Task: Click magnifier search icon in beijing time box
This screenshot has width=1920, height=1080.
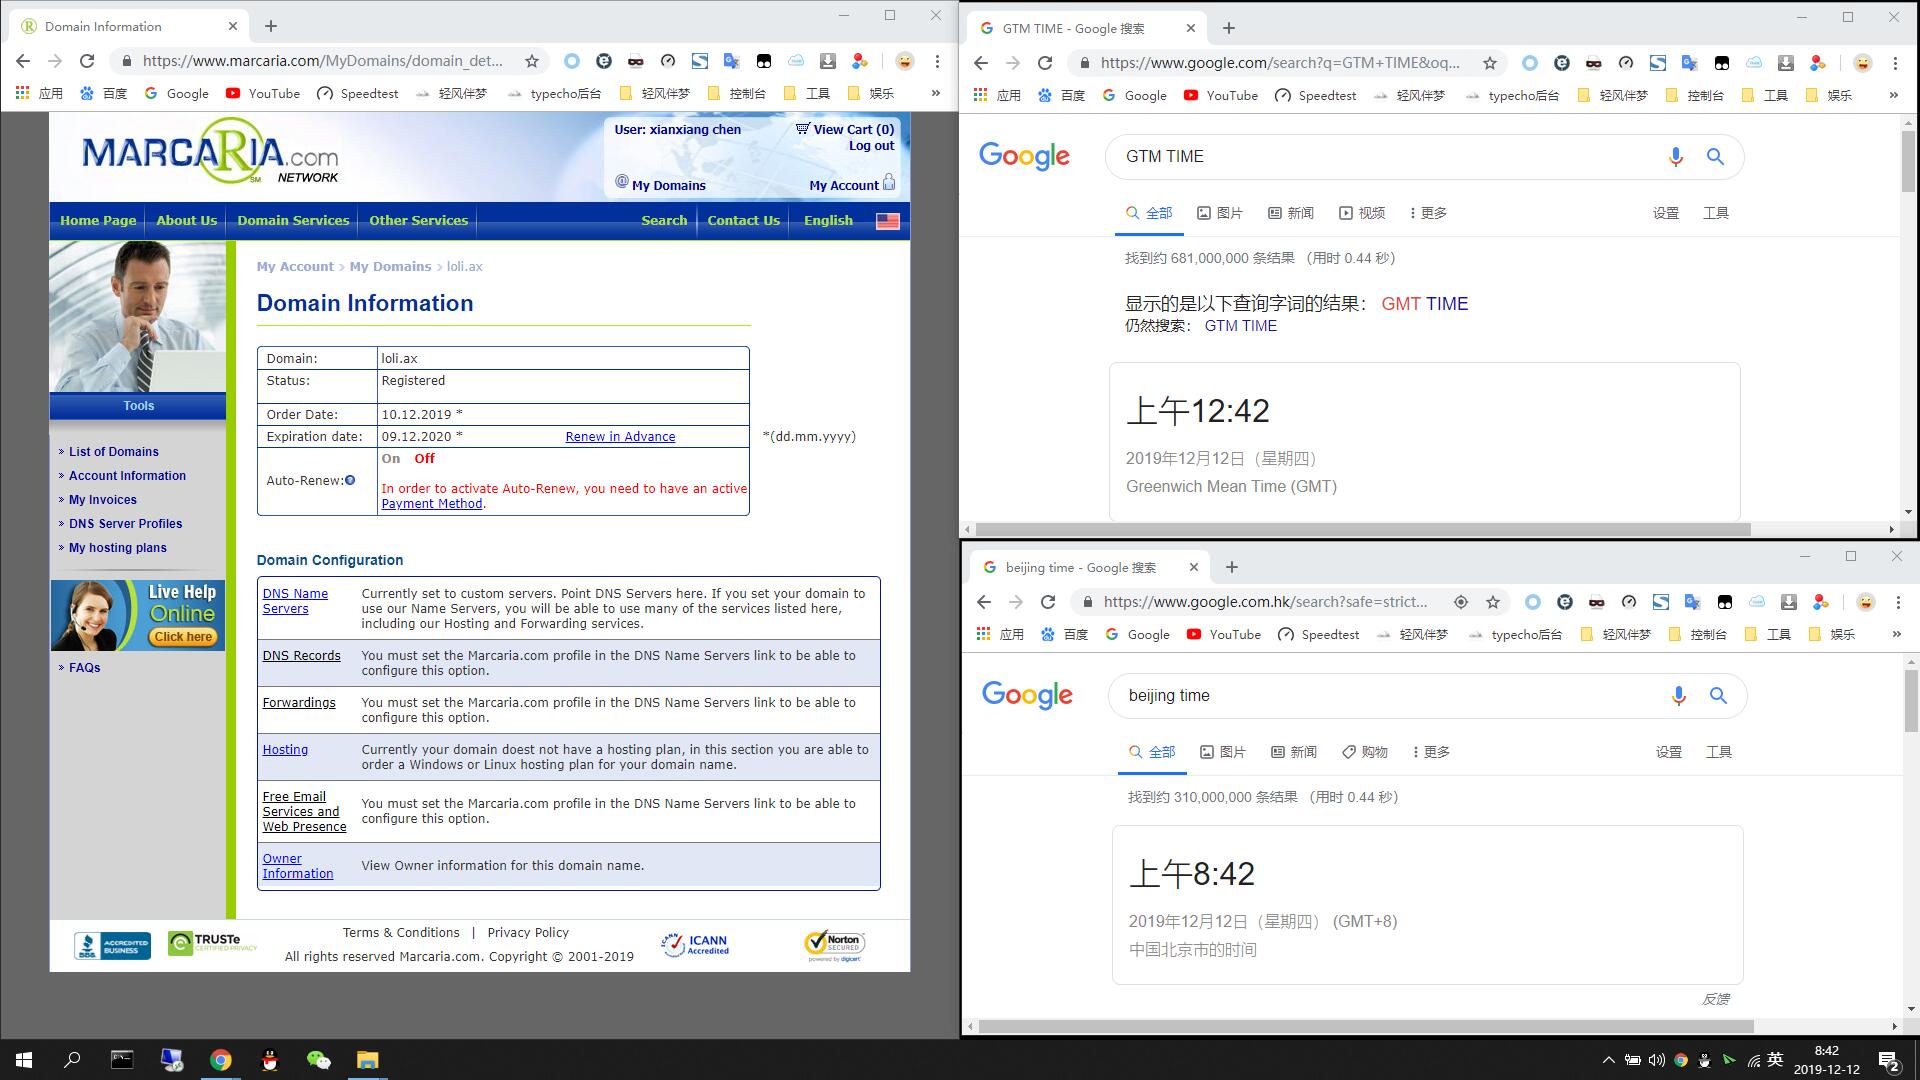Action: pyautogui.click(x=1718, y=696)
